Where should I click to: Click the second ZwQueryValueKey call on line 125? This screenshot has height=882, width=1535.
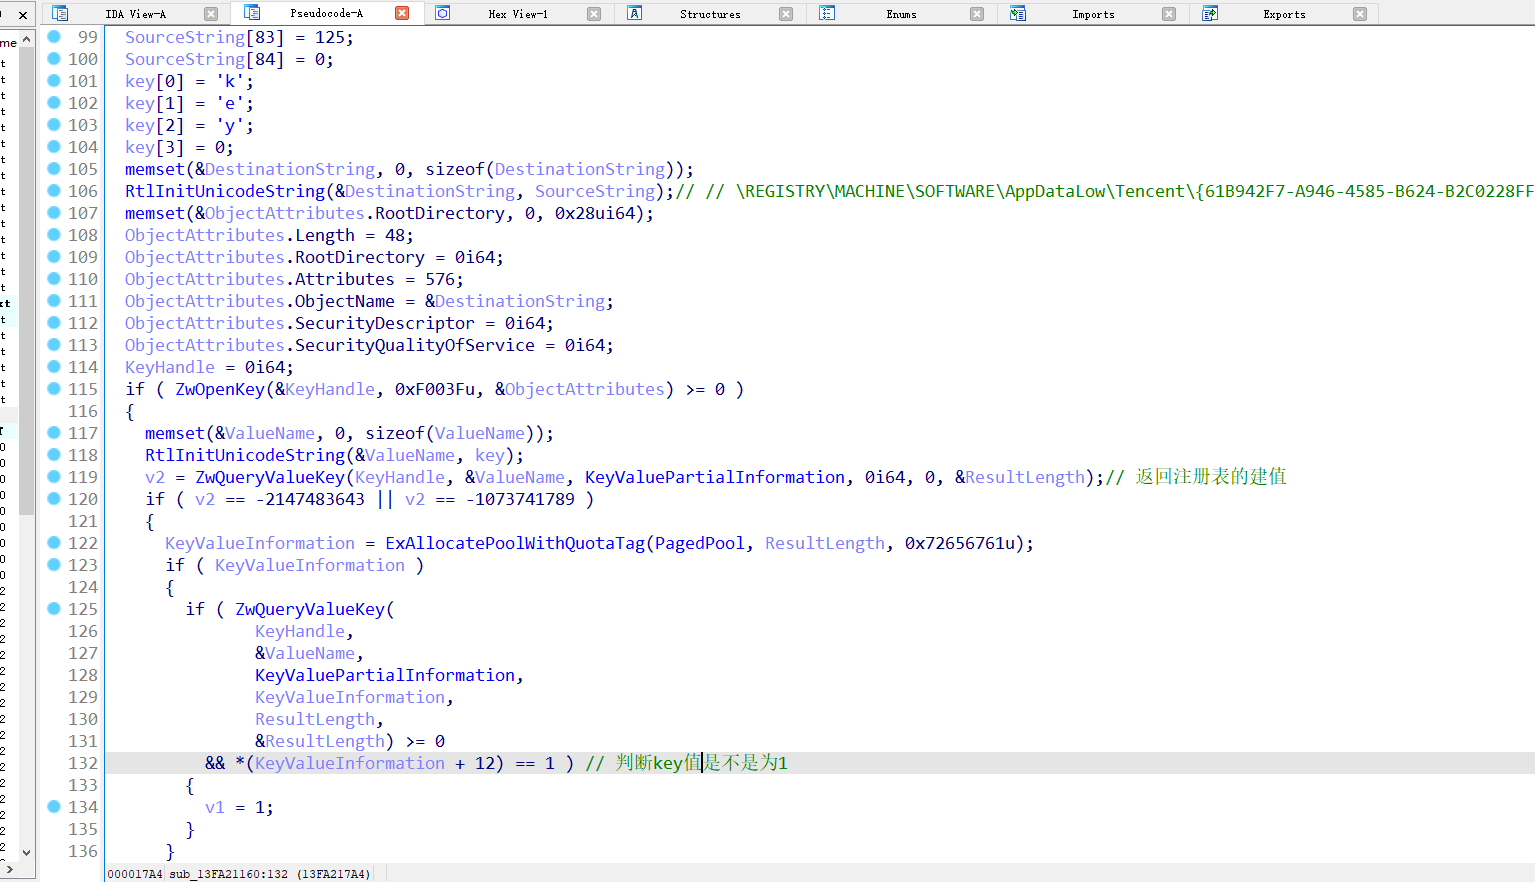click(310, 609)
